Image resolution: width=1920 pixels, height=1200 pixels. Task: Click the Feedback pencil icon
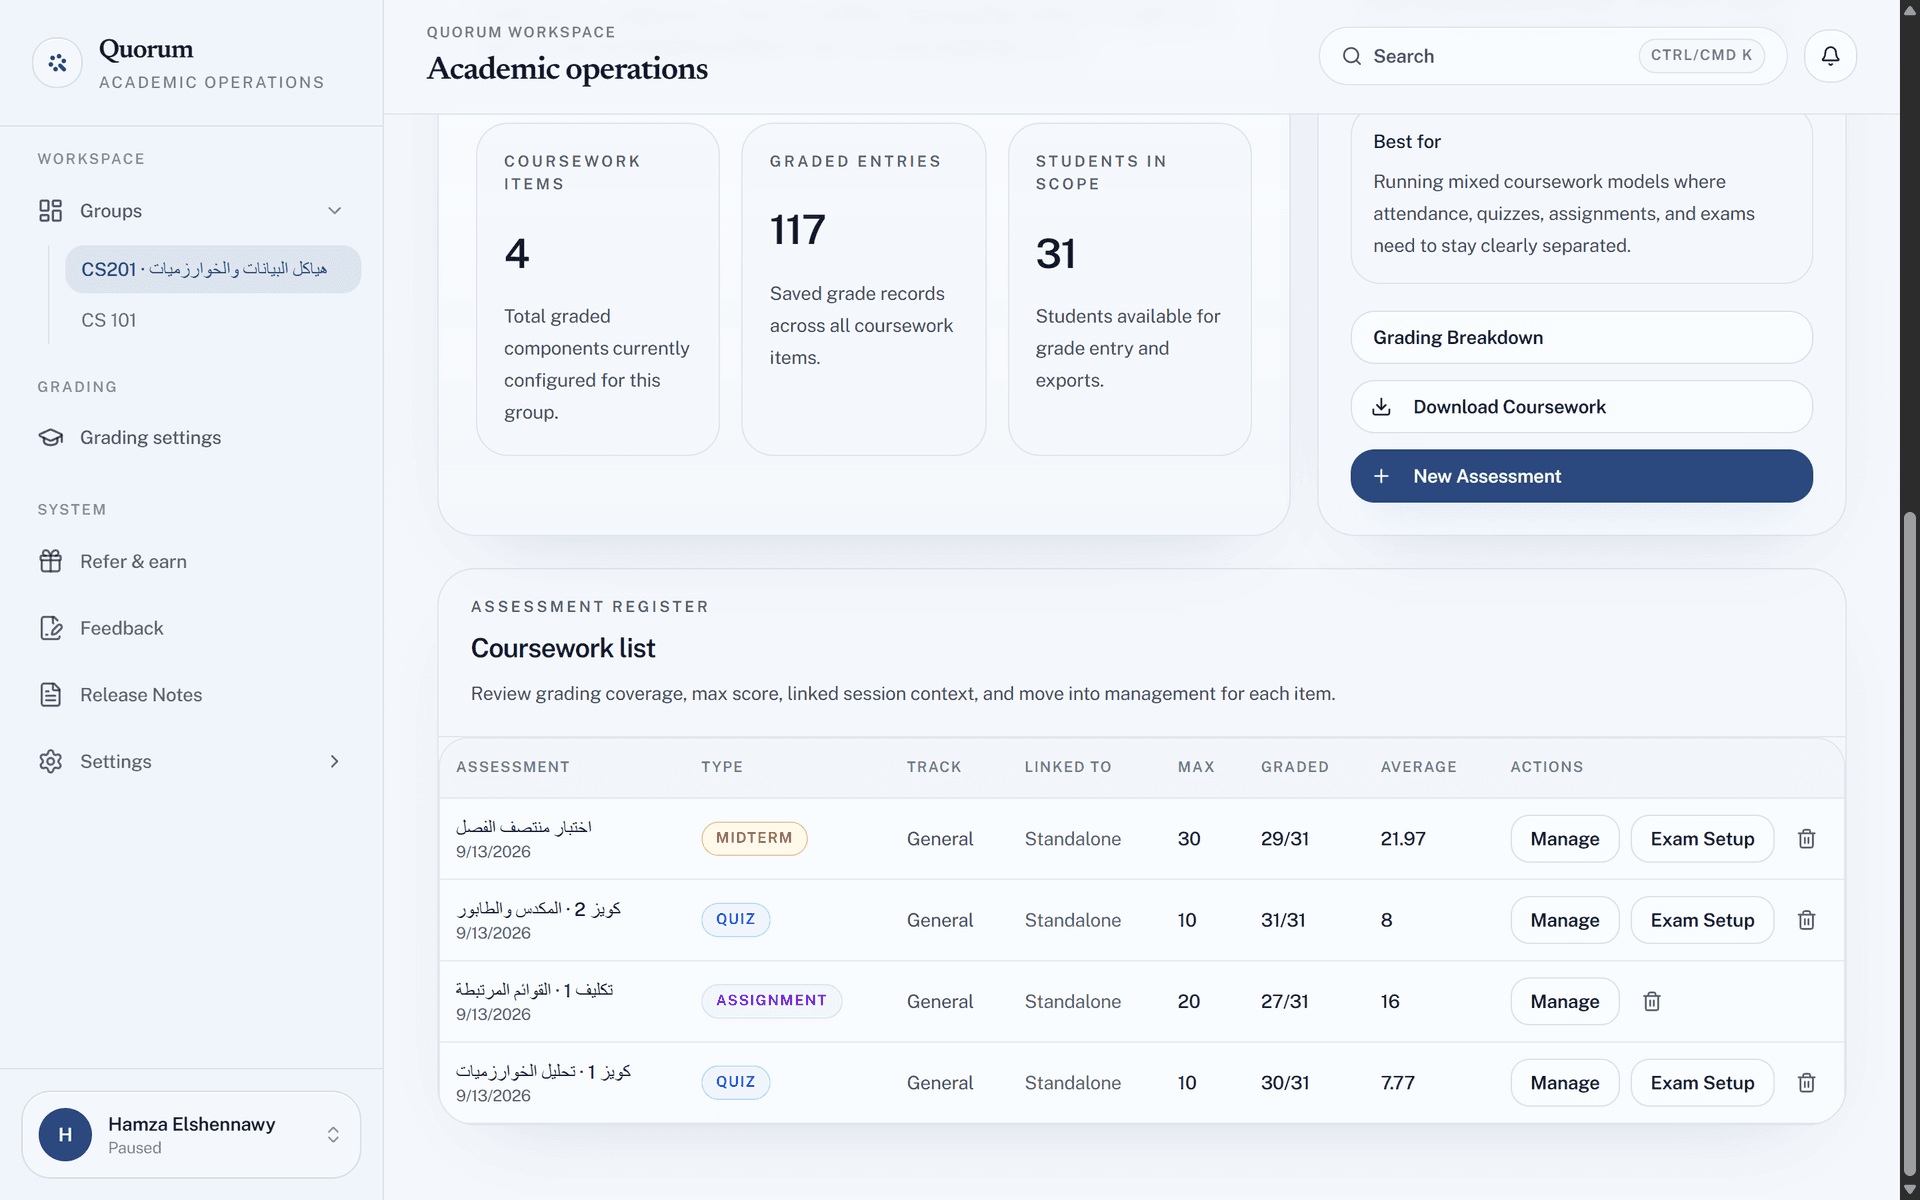(x=50, y=628)
